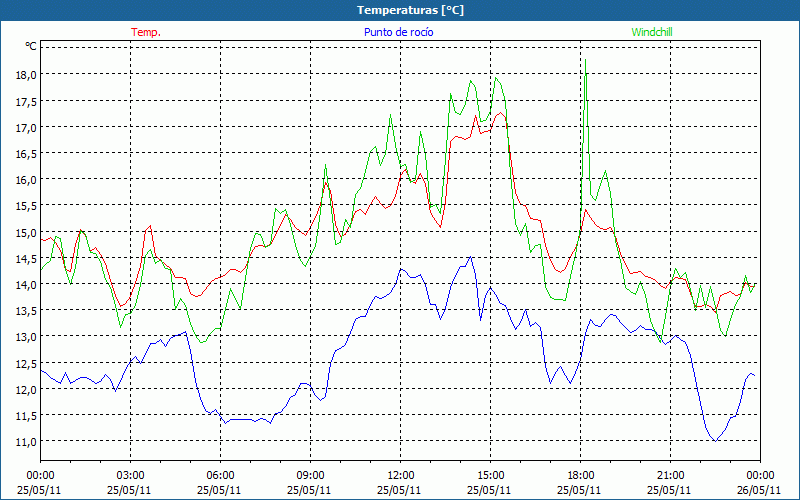Viewport: 800px width, 500px height.
Task: Click the 21:00 time axis label
Action: tap(670, 476)
